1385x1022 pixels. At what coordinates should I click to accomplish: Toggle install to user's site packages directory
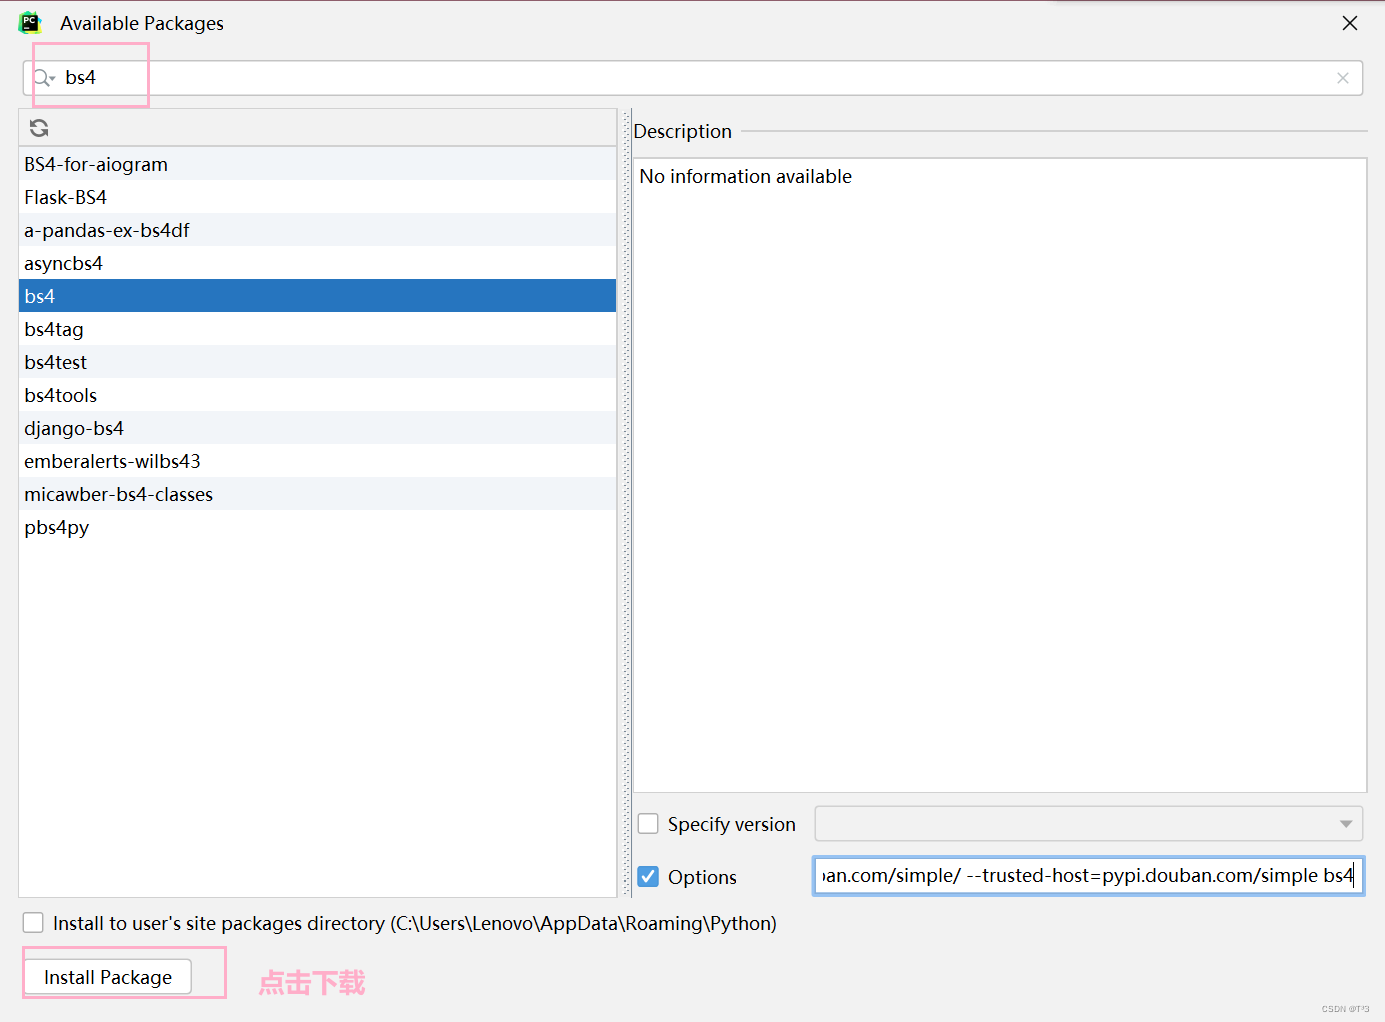33,923
